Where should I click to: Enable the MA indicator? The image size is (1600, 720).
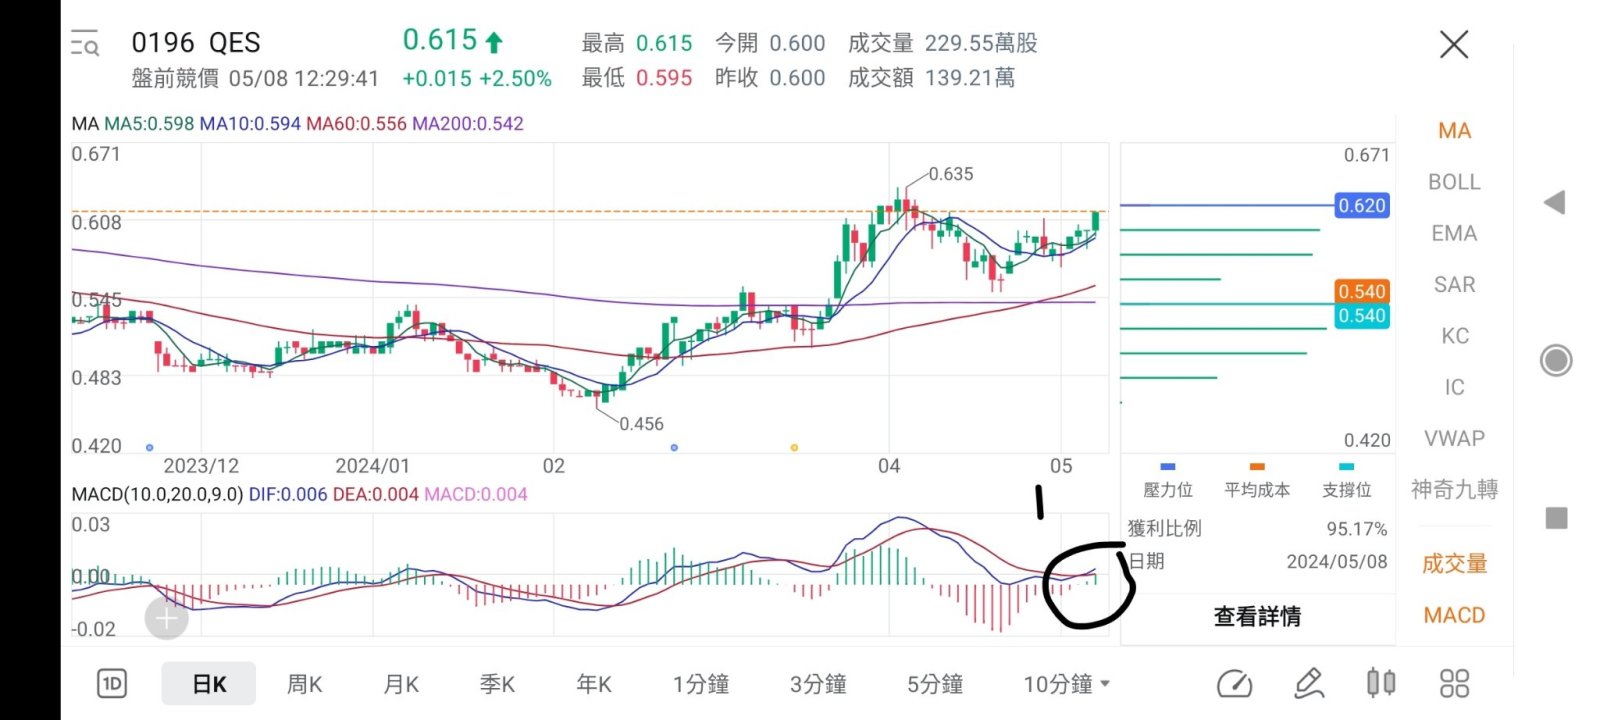tap(1454, 131)
